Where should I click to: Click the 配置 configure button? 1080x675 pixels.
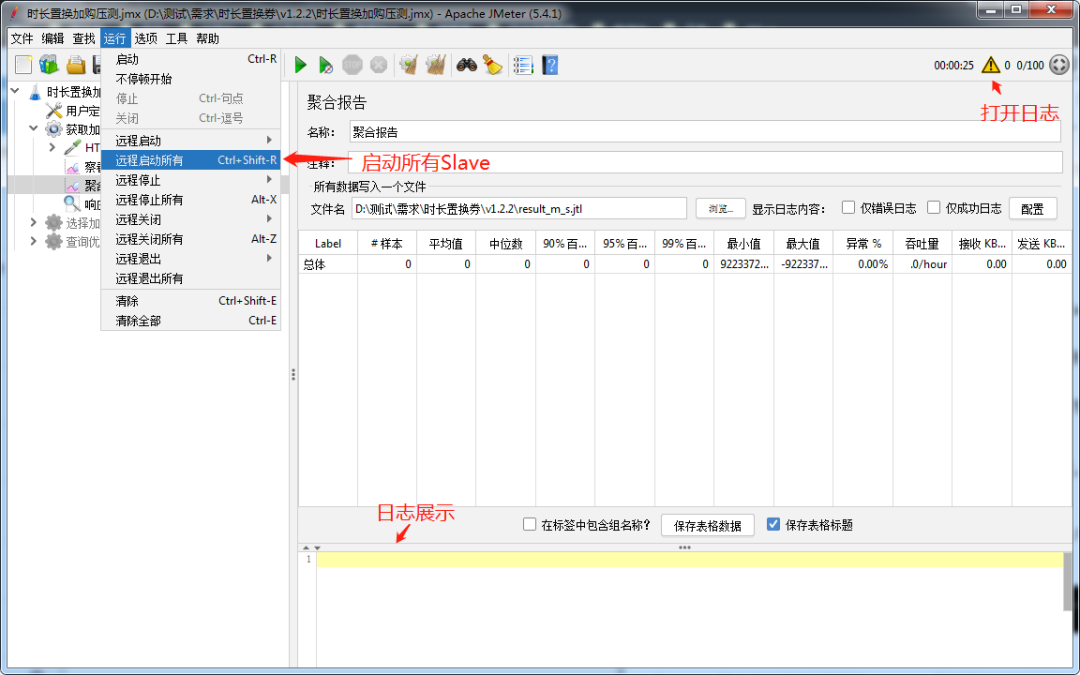pos(1032,208)
